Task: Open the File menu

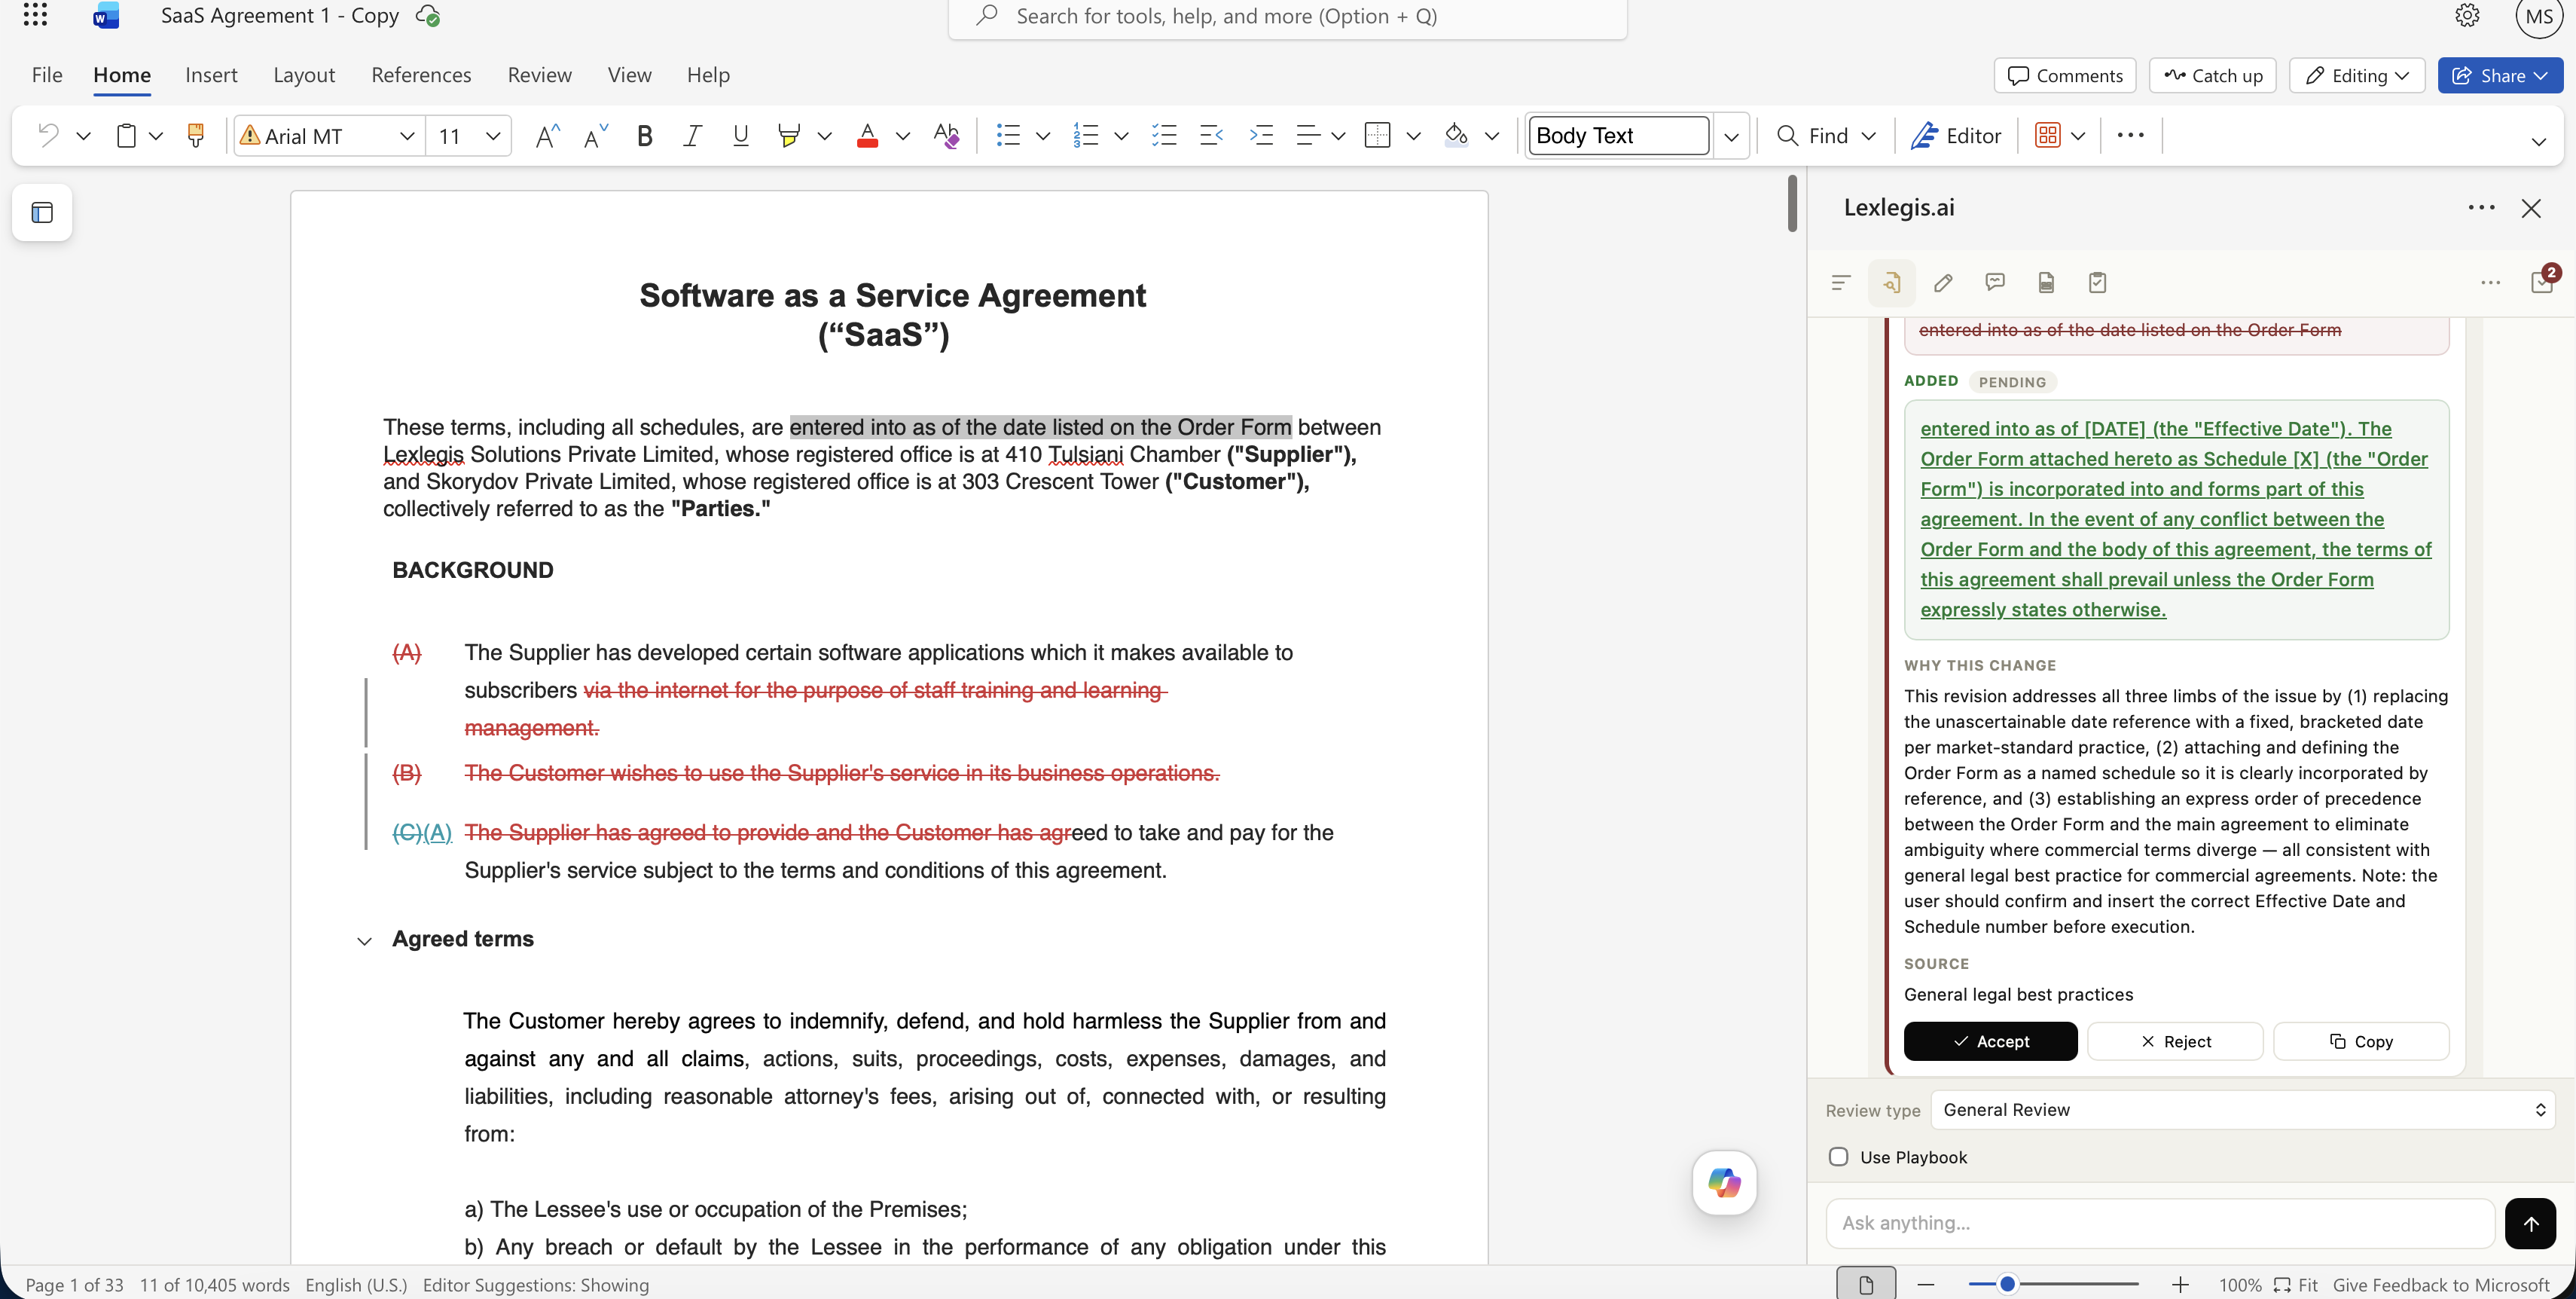Action: coord(47,75)
